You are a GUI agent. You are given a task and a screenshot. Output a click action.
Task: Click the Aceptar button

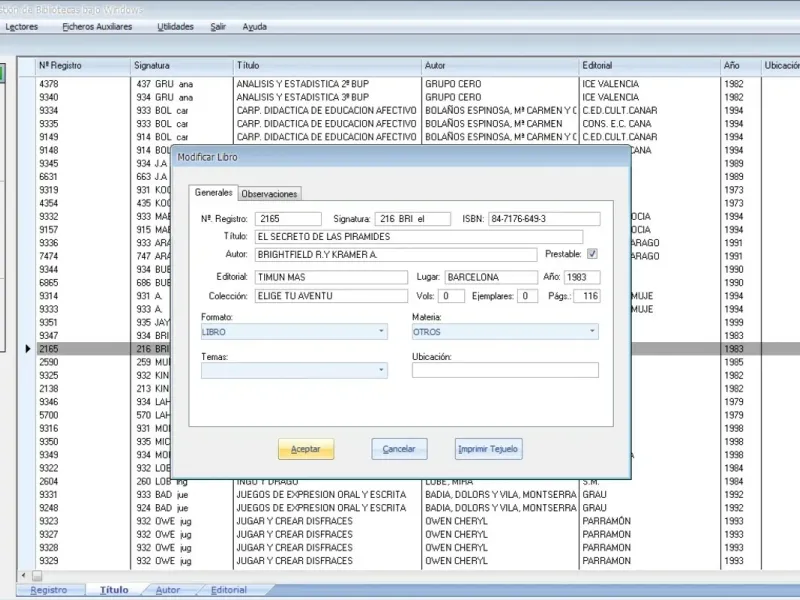[x=306, y=449]
